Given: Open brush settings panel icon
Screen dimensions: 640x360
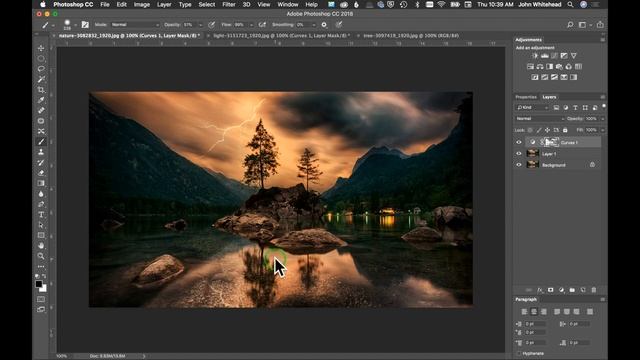Looking at the screenshot, I should pos(85,24).
